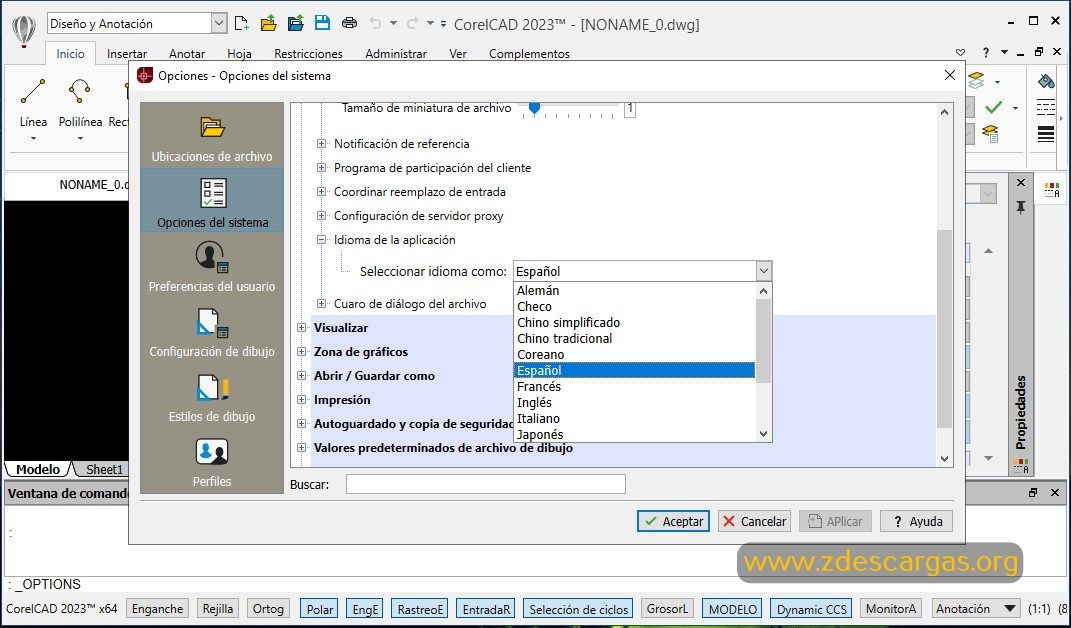Click the blue Save disk icon
Screen dimensions: 1071x628
tap(322, 23)
